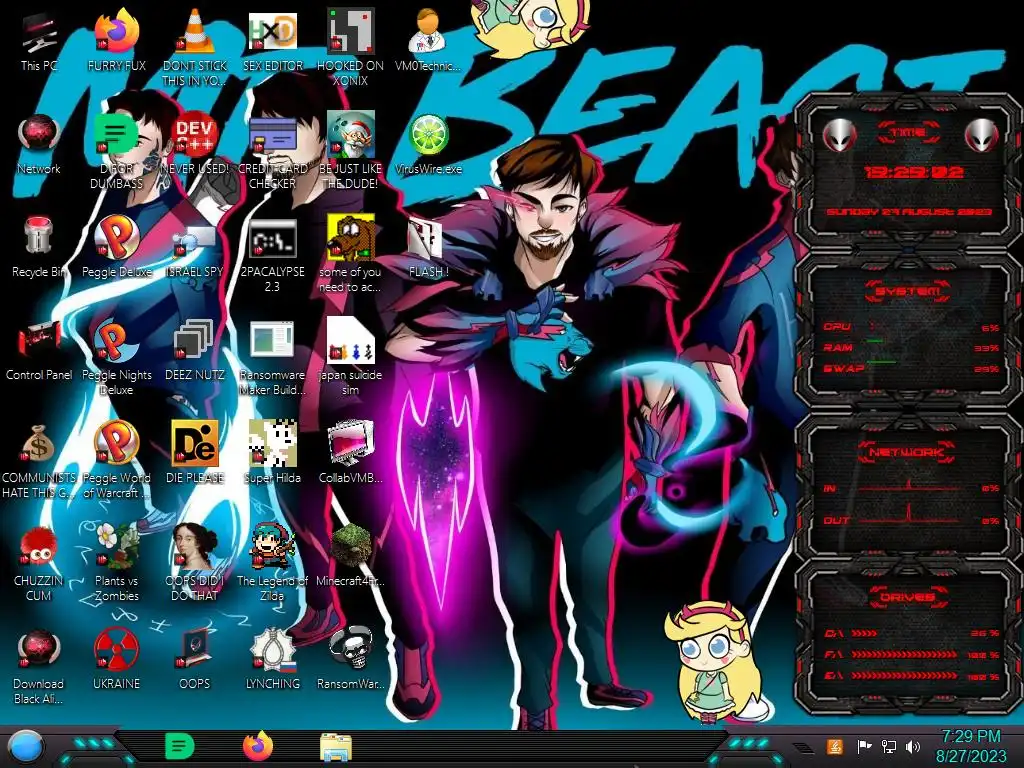Open the volume speaker tray icon
Screen dimensions: 1024x768
(x=913, y=746)
